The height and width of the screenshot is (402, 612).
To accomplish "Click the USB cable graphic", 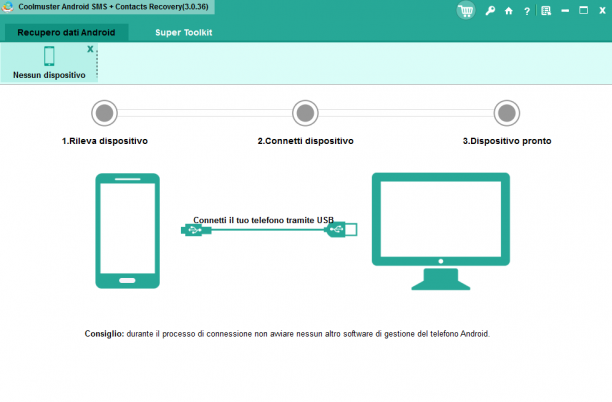I will tap(269, 229).
